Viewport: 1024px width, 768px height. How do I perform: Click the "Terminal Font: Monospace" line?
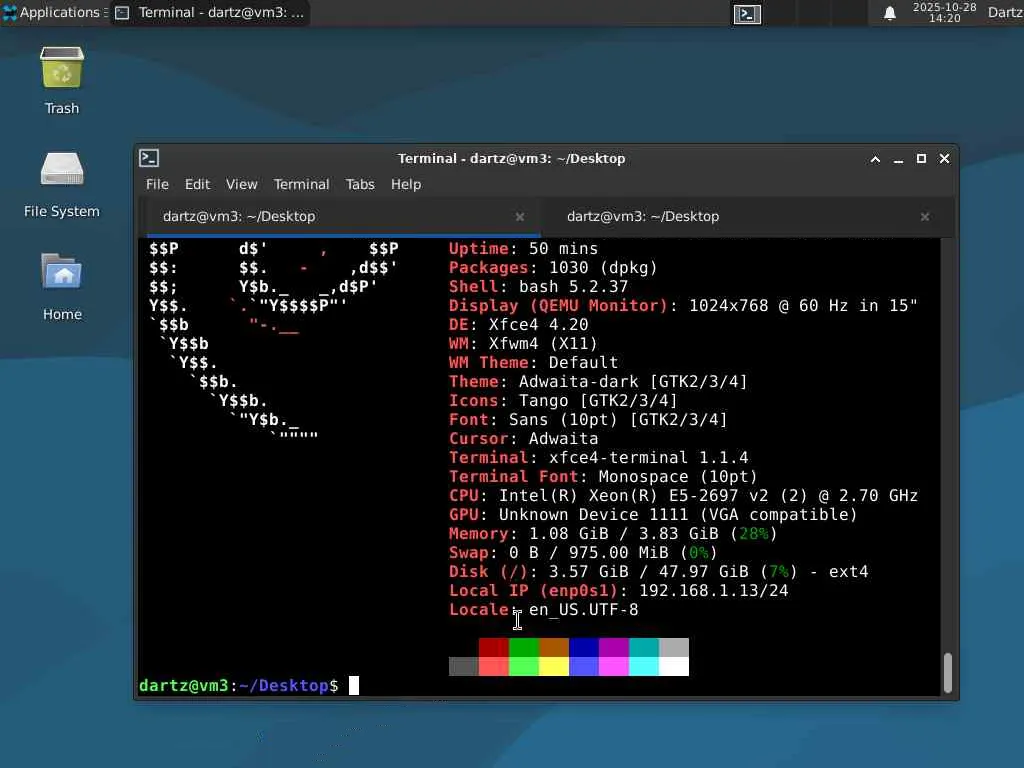(x=603, y=476)
